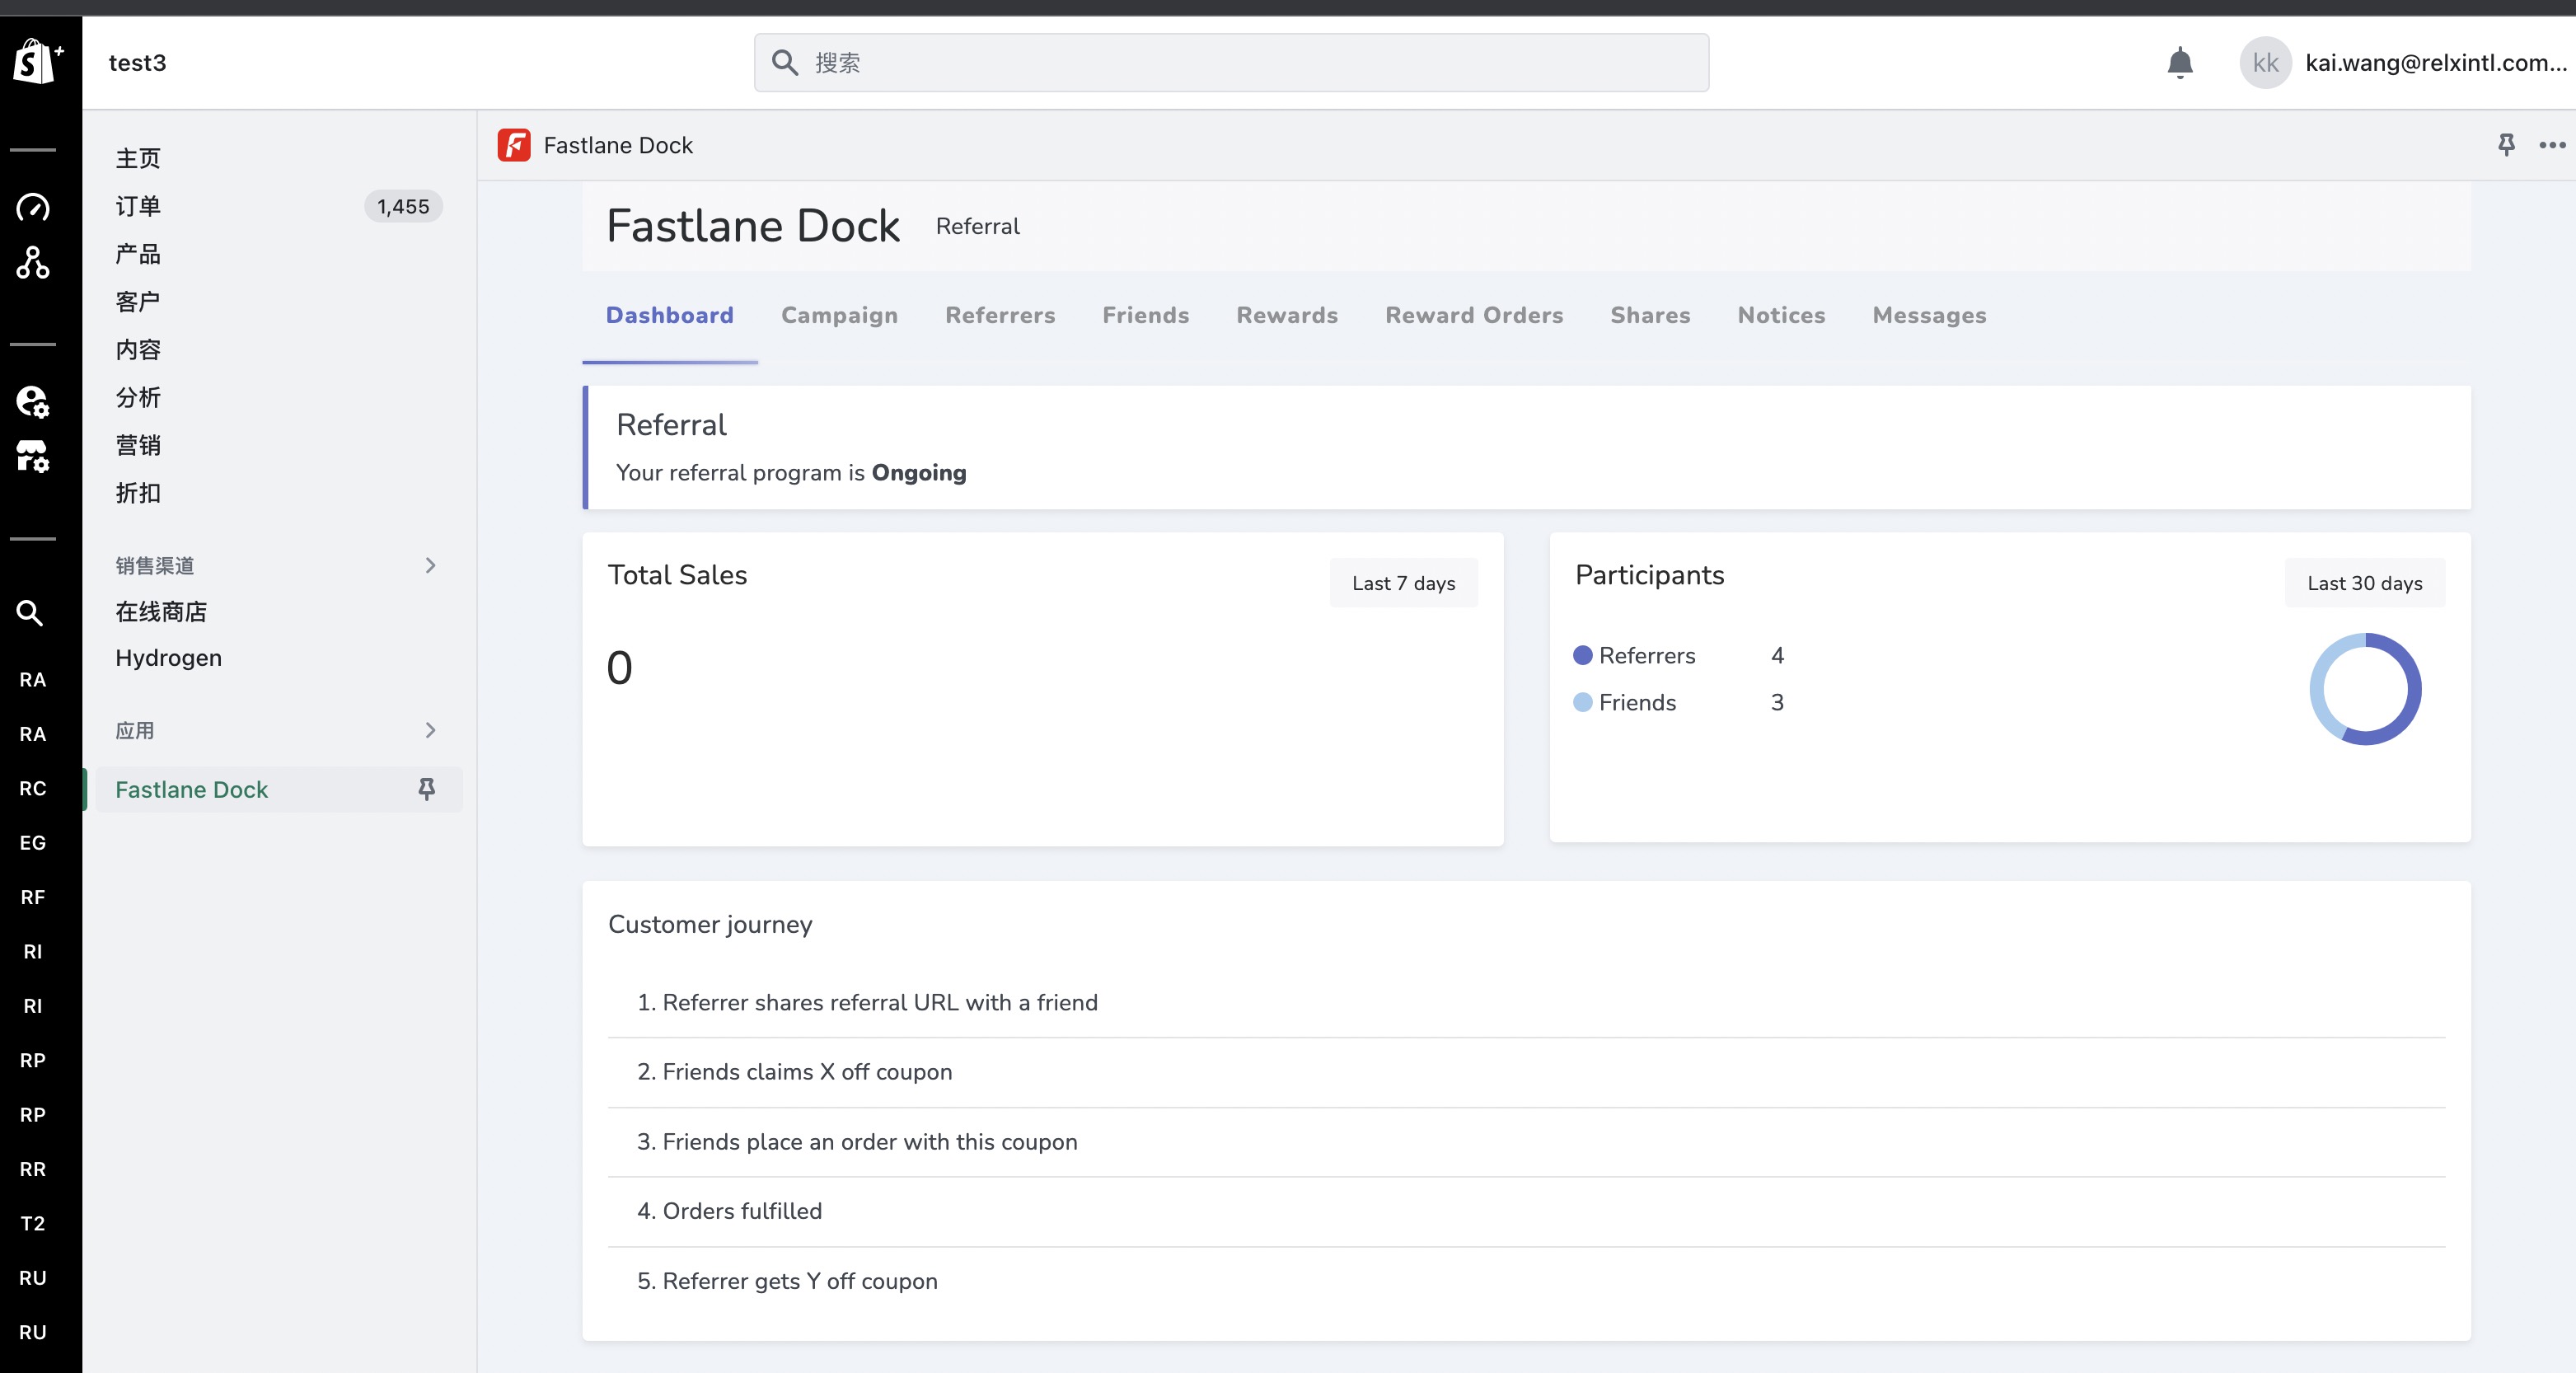Open the T2 store shortcut in rail
Viewport: 2576px width, 1373px height.
coord(33,1223)
